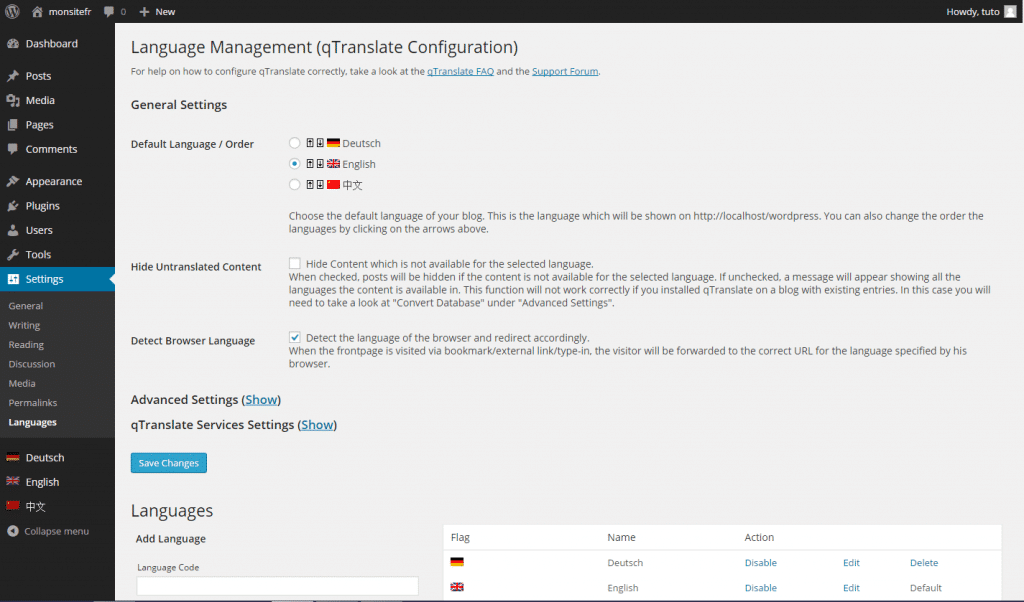The image size is (1024, 602).
Task: Enable Hide Content for untranslated posts
Action: [295, 263]
